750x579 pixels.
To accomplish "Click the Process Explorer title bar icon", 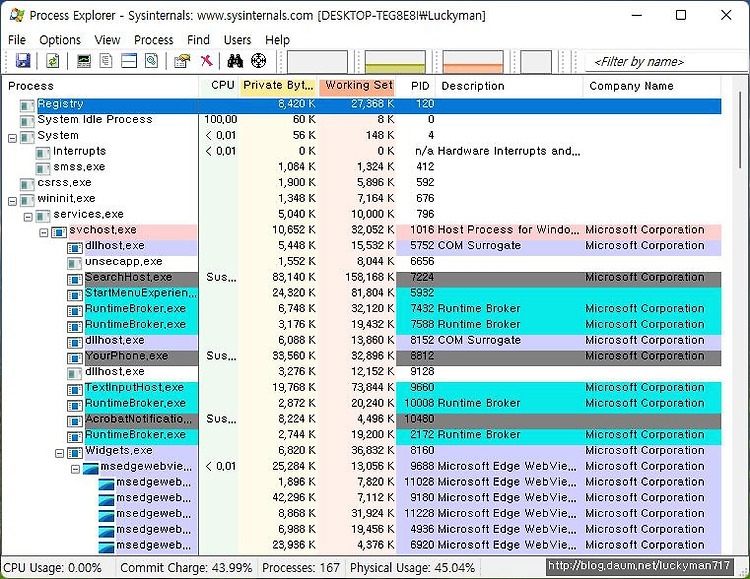I will pos(17,15).
